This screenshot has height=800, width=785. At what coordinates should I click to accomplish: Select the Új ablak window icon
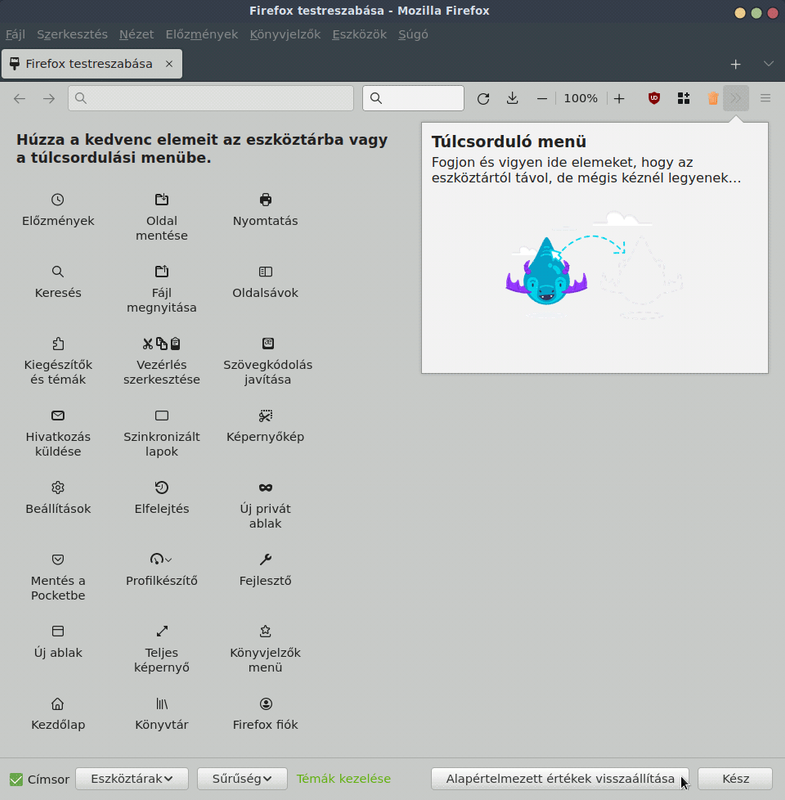click(x=58, y=631)
